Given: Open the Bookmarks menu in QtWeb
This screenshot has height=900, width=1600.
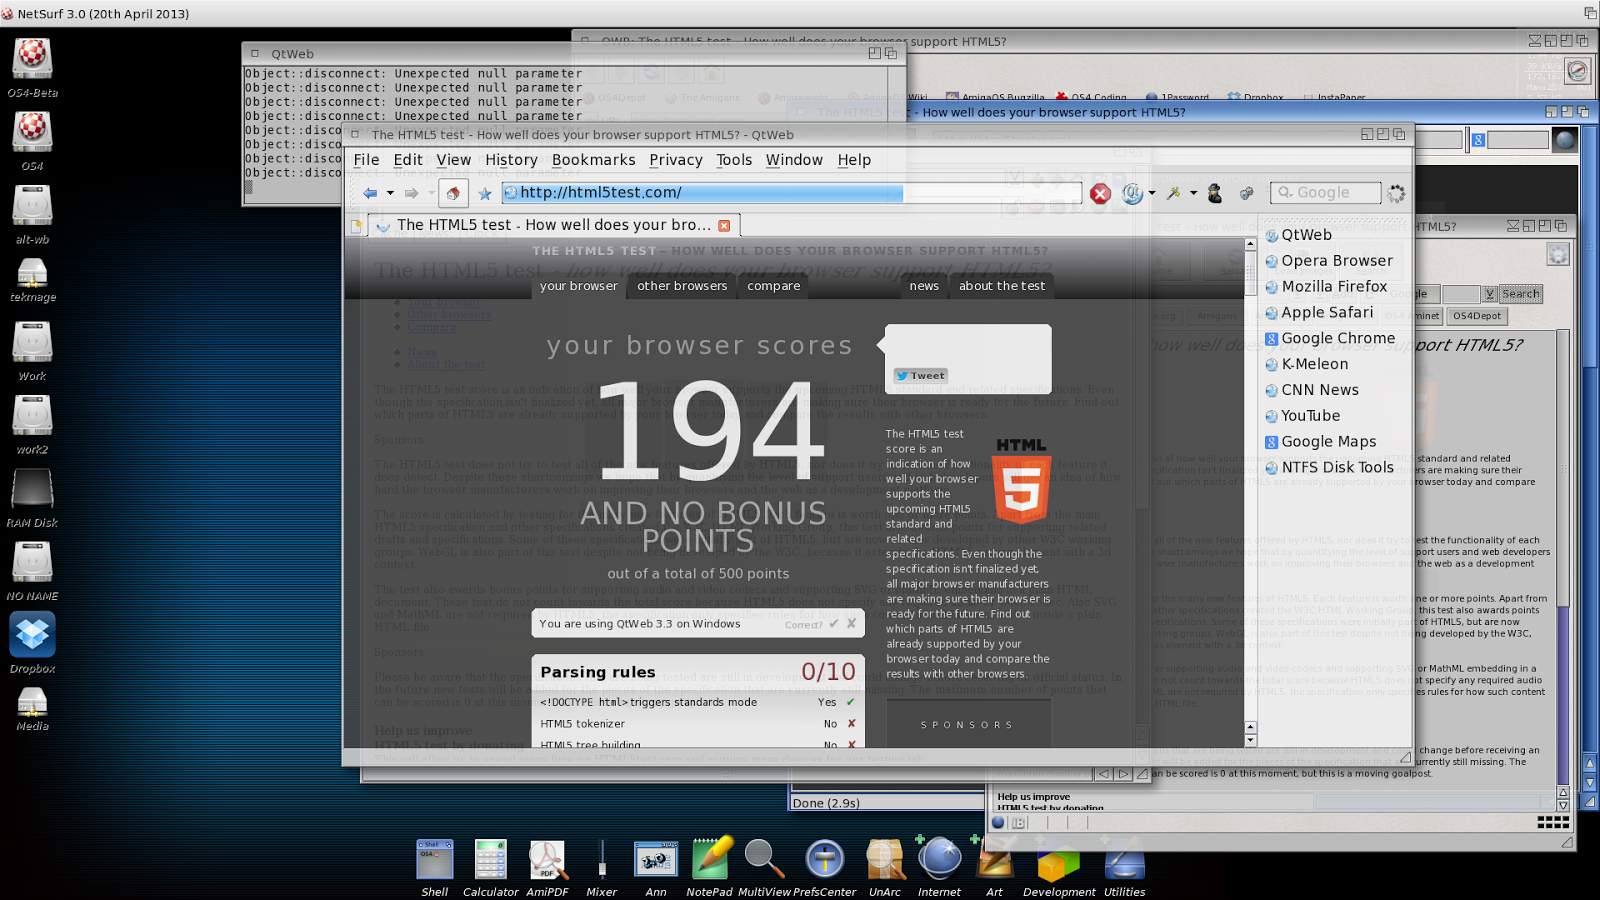Looking at the screenshot, I should 593,160.
